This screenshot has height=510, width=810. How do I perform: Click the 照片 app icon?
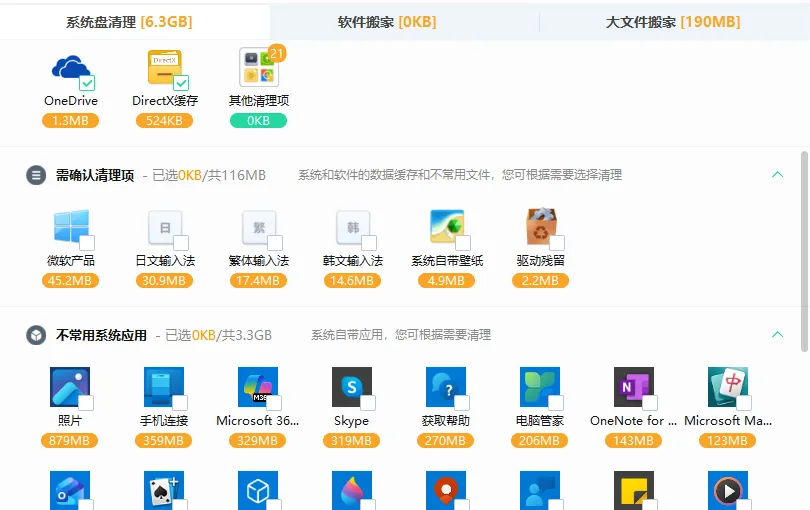[x=70, y=387]
